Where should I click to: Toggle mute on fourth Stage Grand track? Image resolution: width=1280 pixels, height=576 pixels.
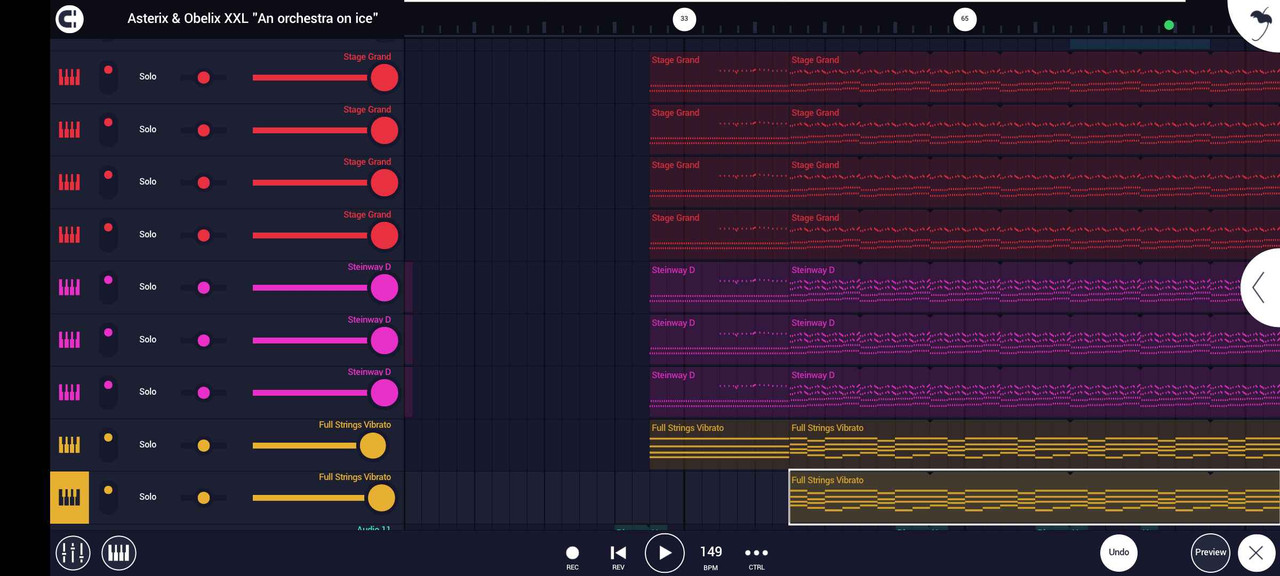[108, 234]
